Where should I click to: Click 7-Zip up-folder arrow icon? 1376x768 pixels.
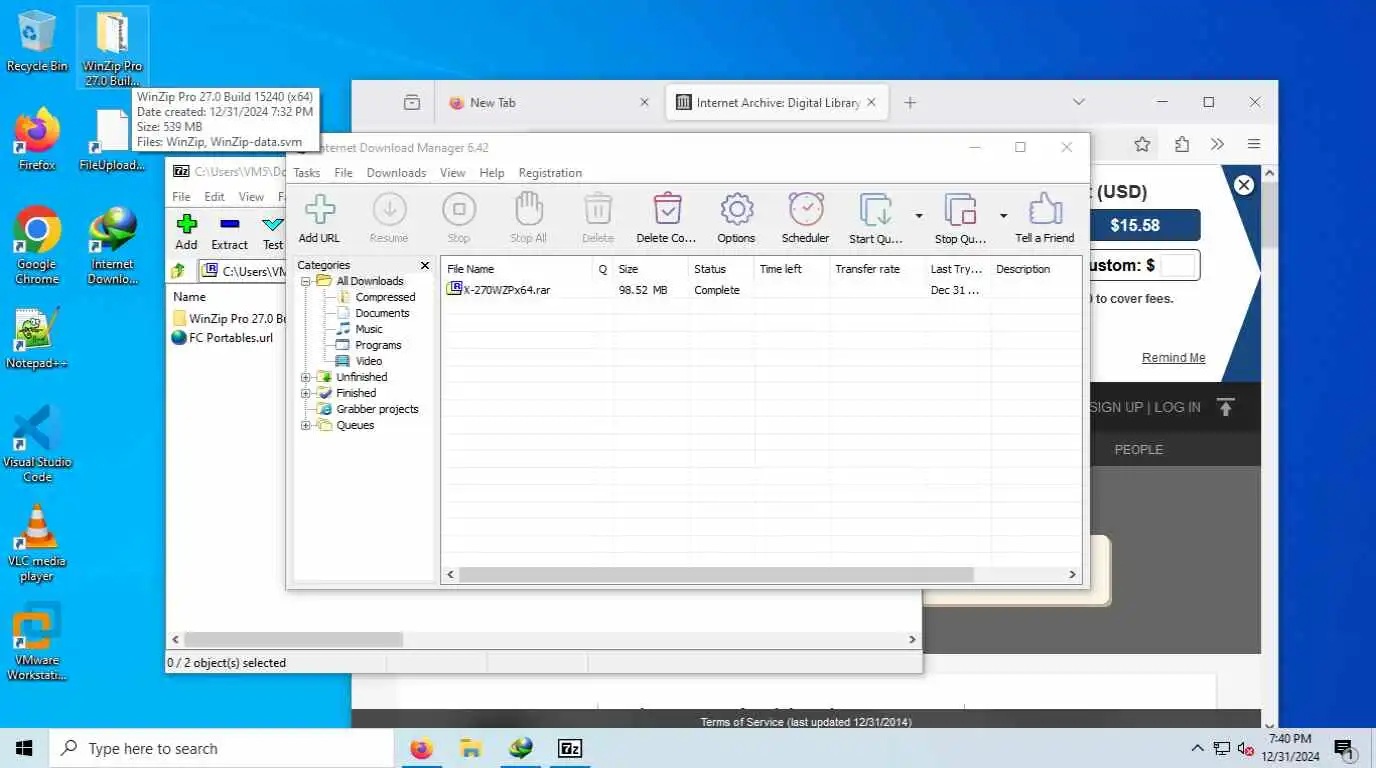[178, 271]
